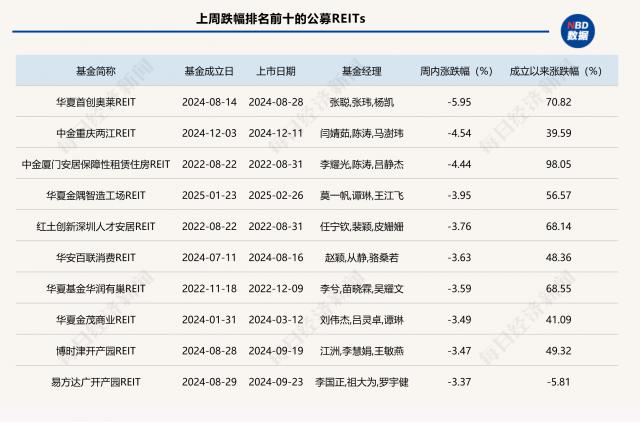This screenshot has height=422, width=640.
Task: Select the weekly change value -4.54
Action: pyautogui.click(x=459, y=133)
